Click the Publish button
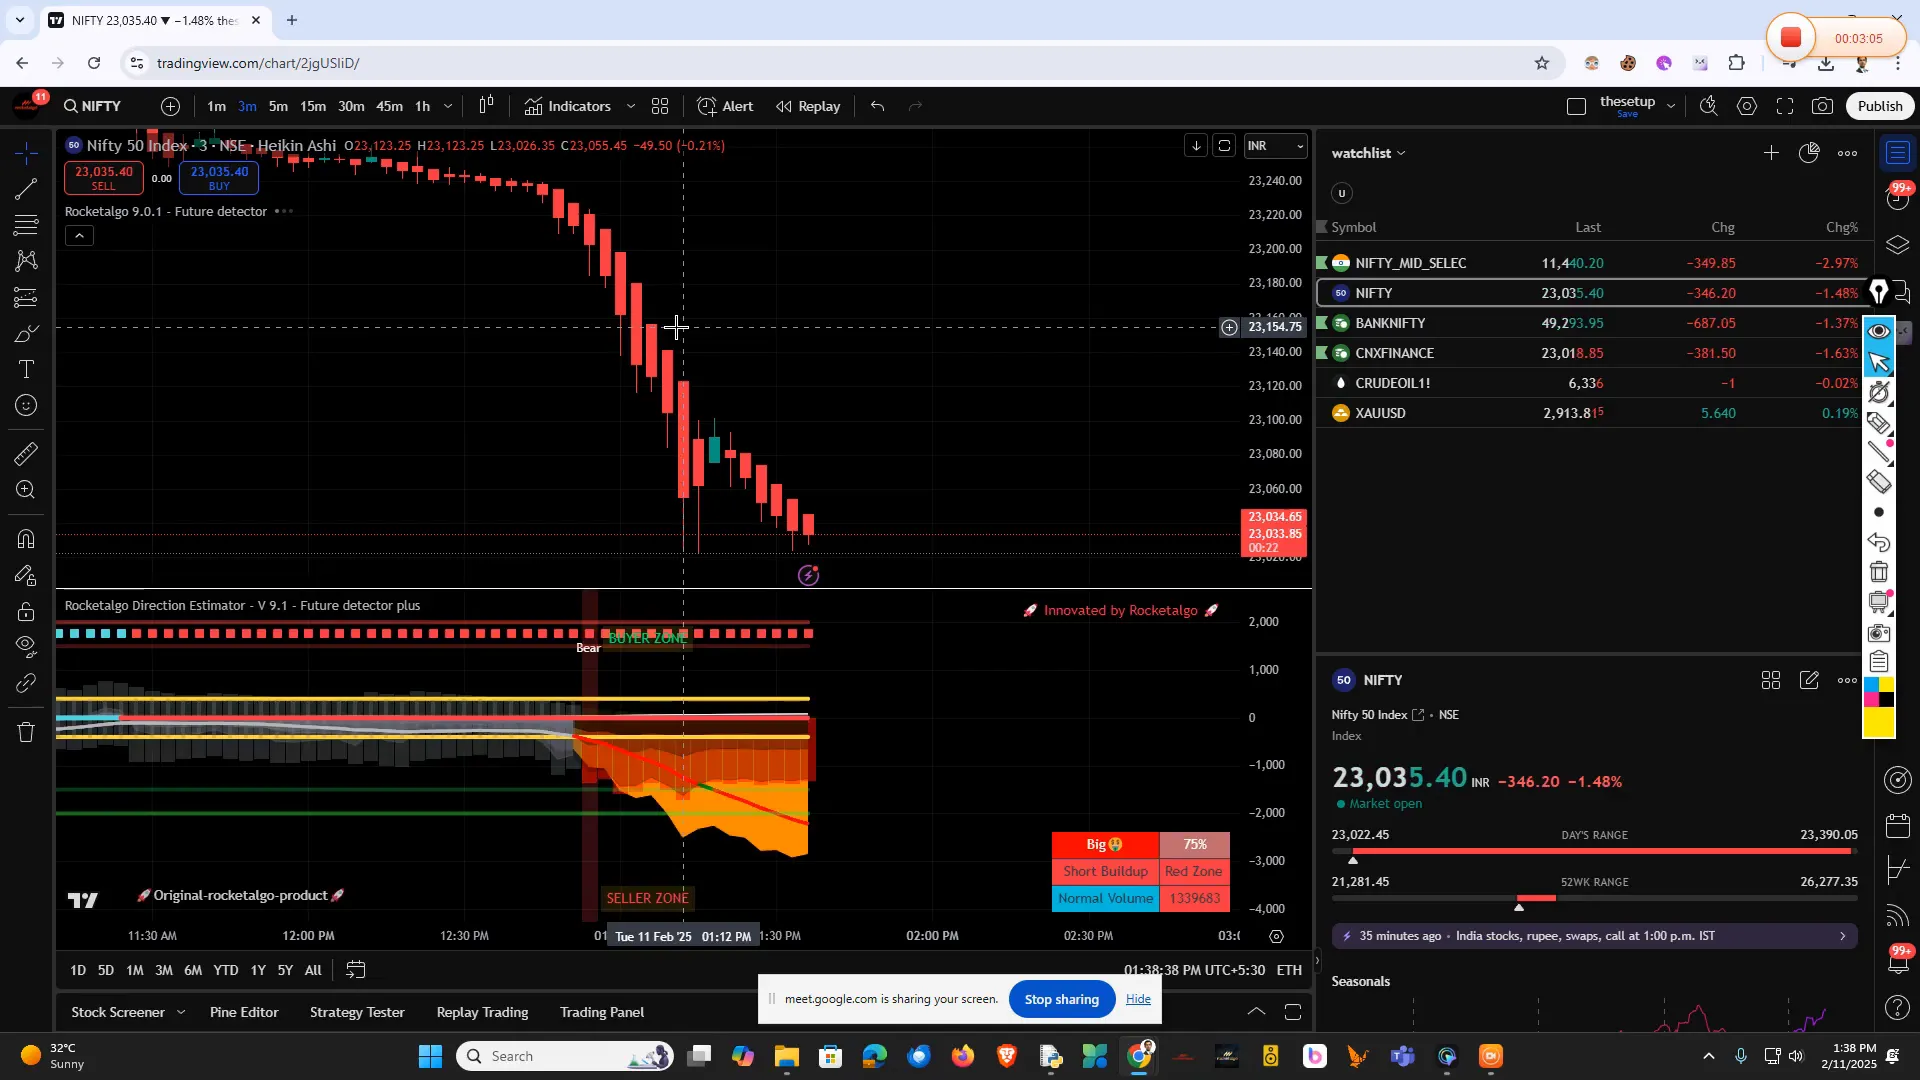 click(1878, 105)
